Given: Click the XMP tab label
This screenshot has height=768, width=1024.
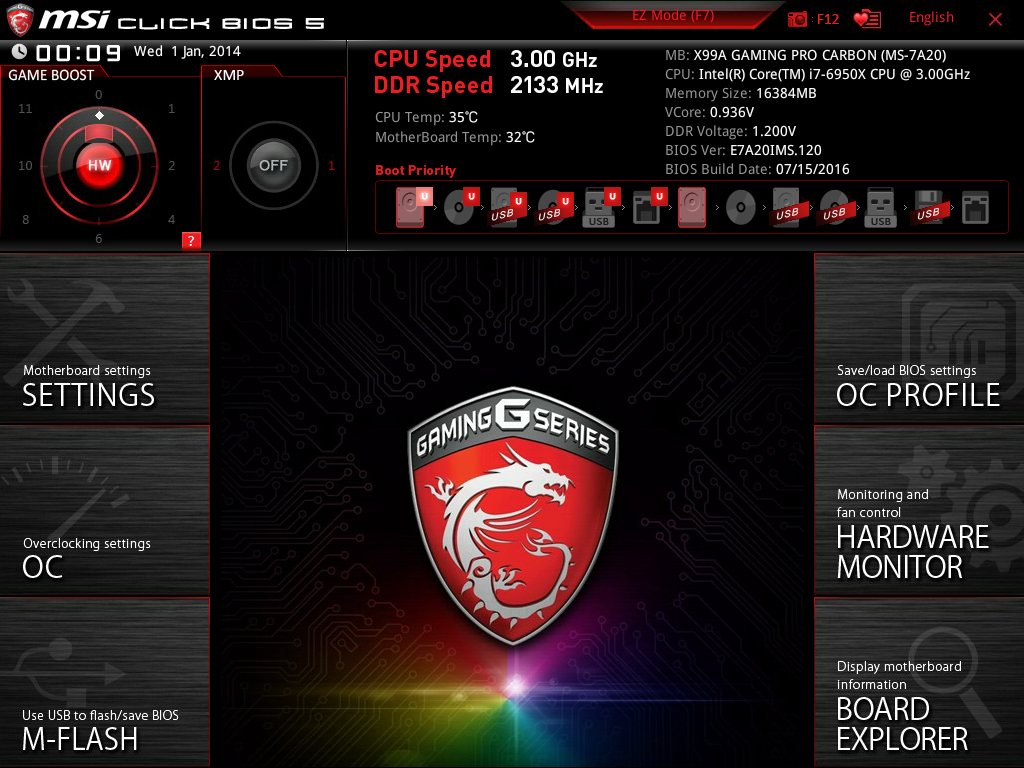Looking at the screenshot, I should (x=229, y=75).
